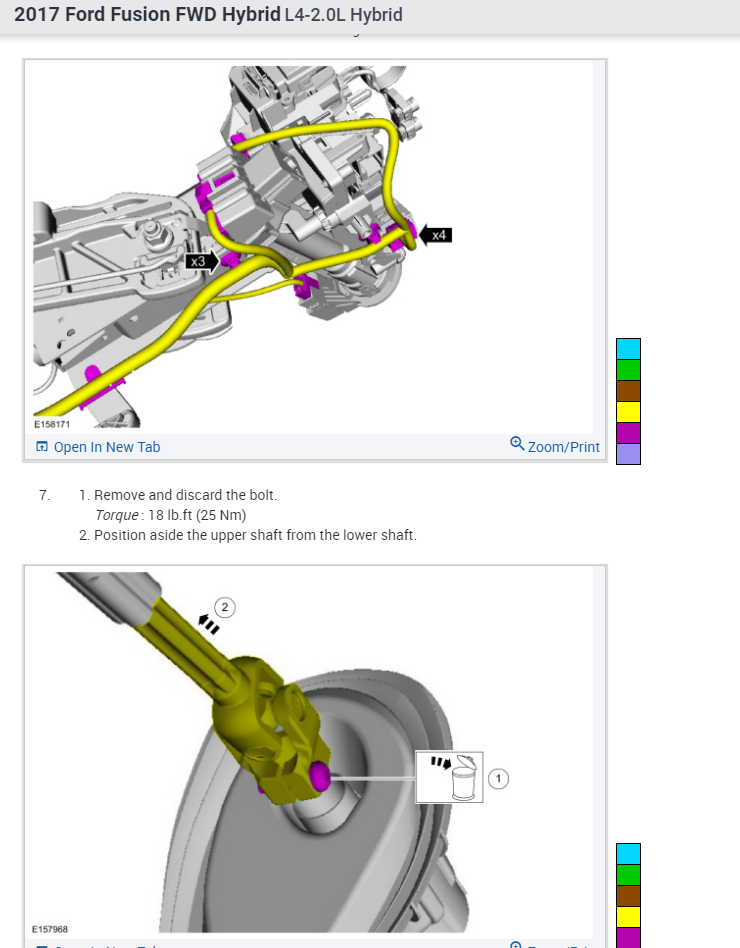Click the new-tab icon beside Open In New Tab
Viewport: 740px width, 948px height.
click(x=42, y=447)
